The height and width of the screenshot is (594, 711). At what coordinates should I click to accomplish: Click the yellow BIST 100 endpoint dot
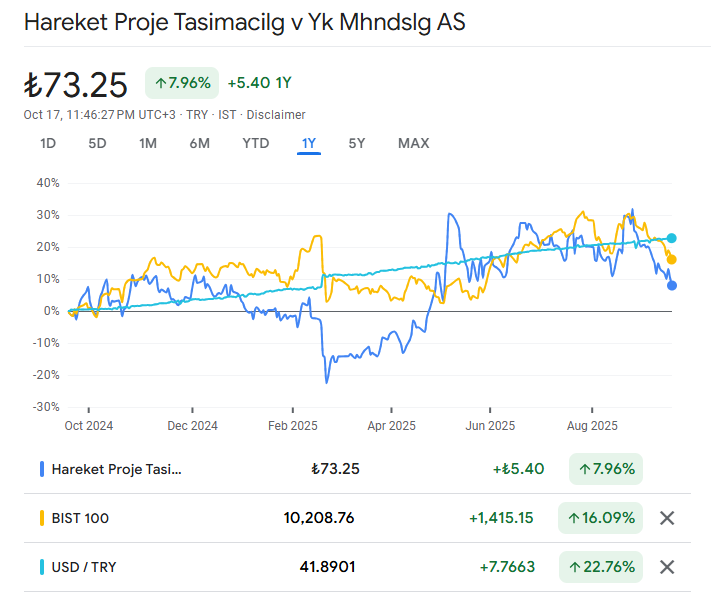click(x=672, y=259)
